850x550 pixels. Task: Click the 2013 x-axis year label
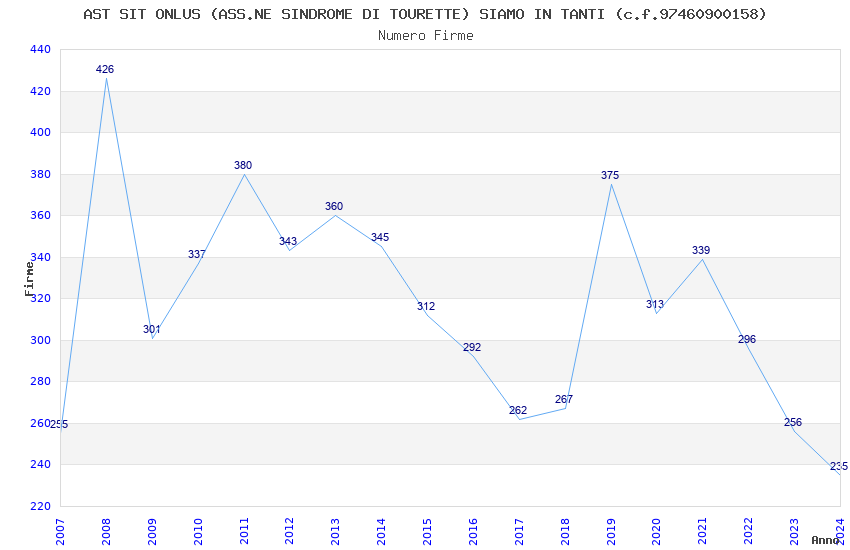pos(336,531)
